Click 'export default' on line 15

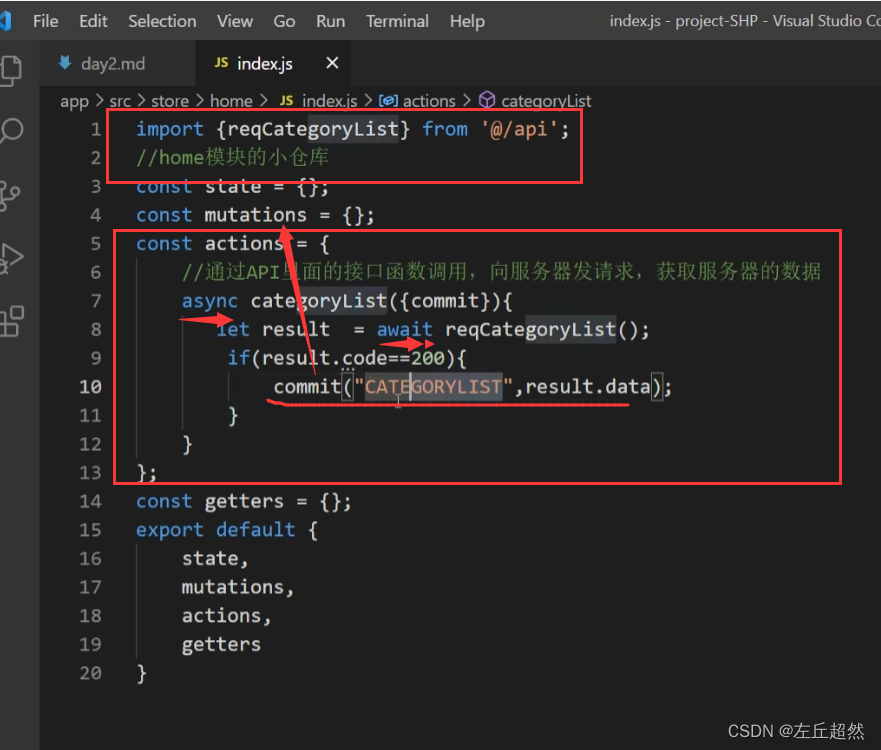pyautogui.click(x=215, y=530)
